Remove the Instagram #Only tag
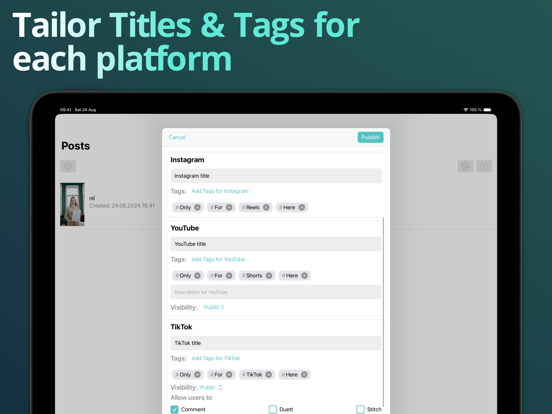The image size is (552, 414). point(197,207)
